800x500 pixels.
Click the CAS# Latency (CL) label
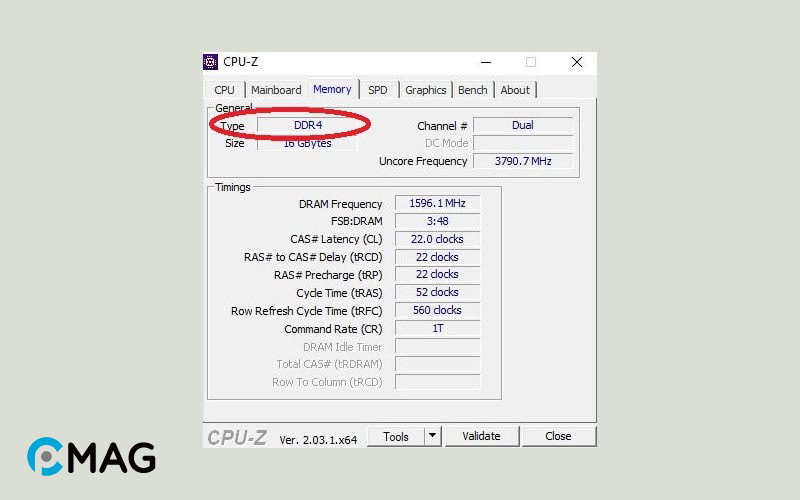click(336, 239)
